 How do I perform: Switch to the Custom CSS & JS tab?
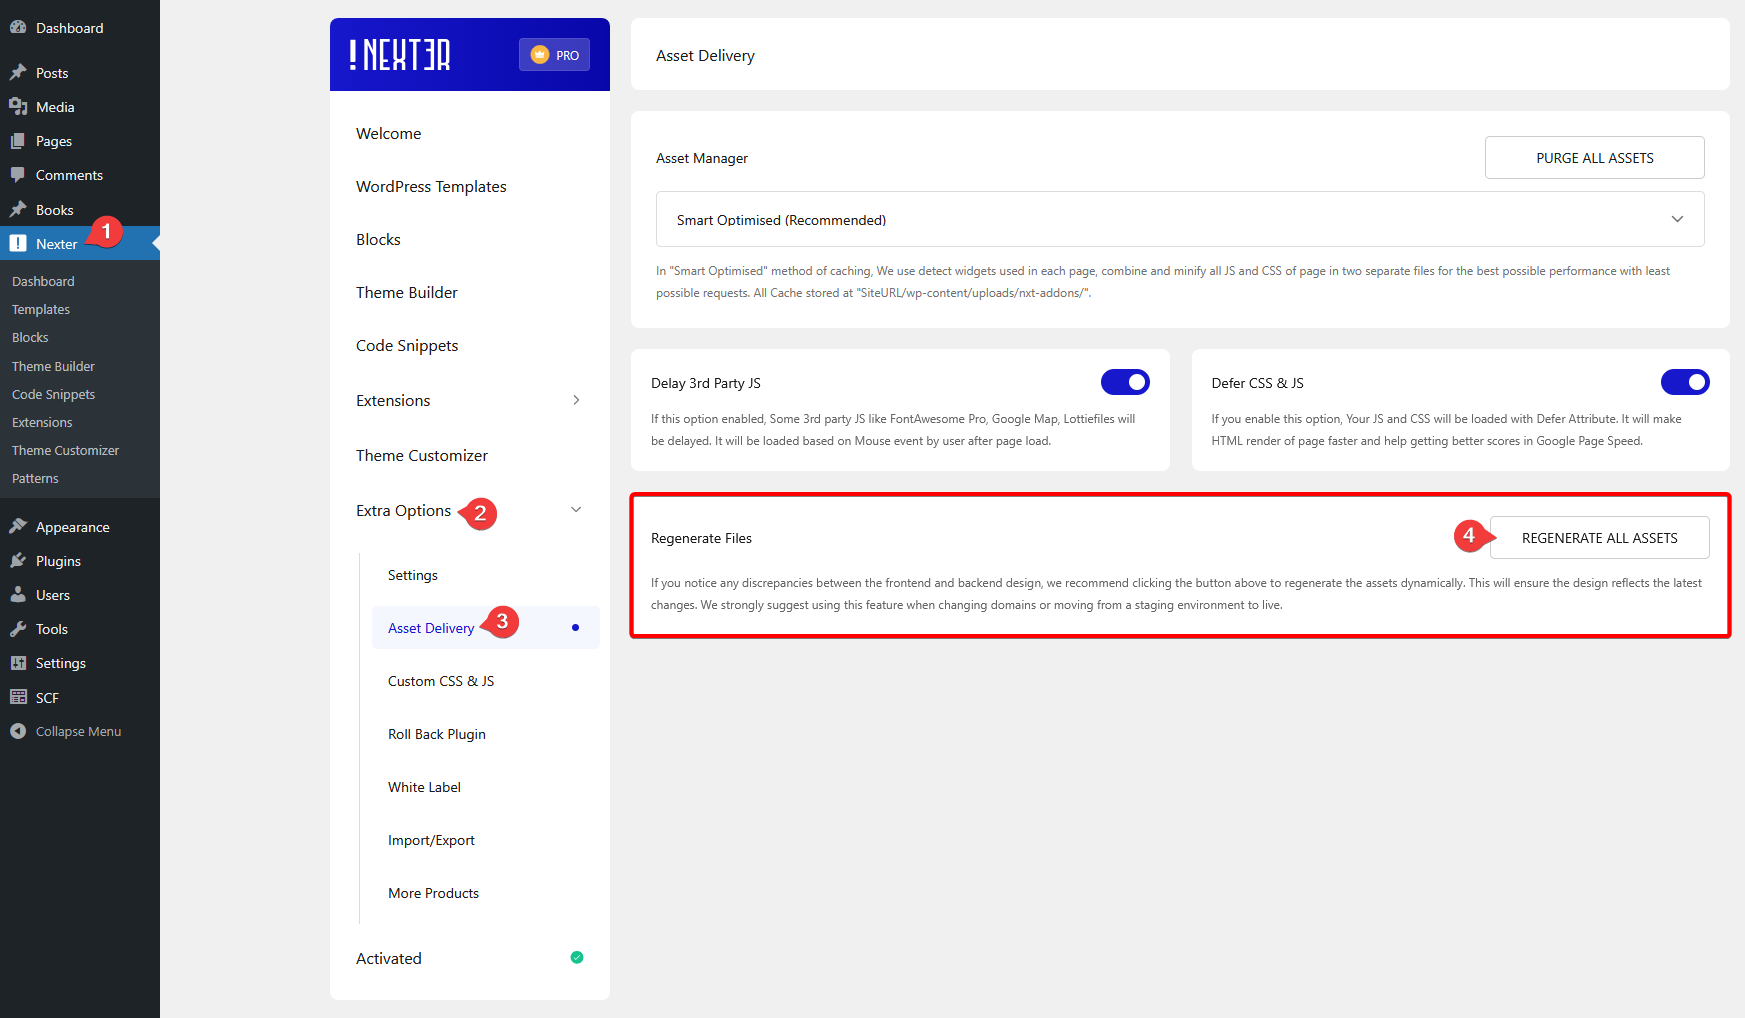(440, 680)
